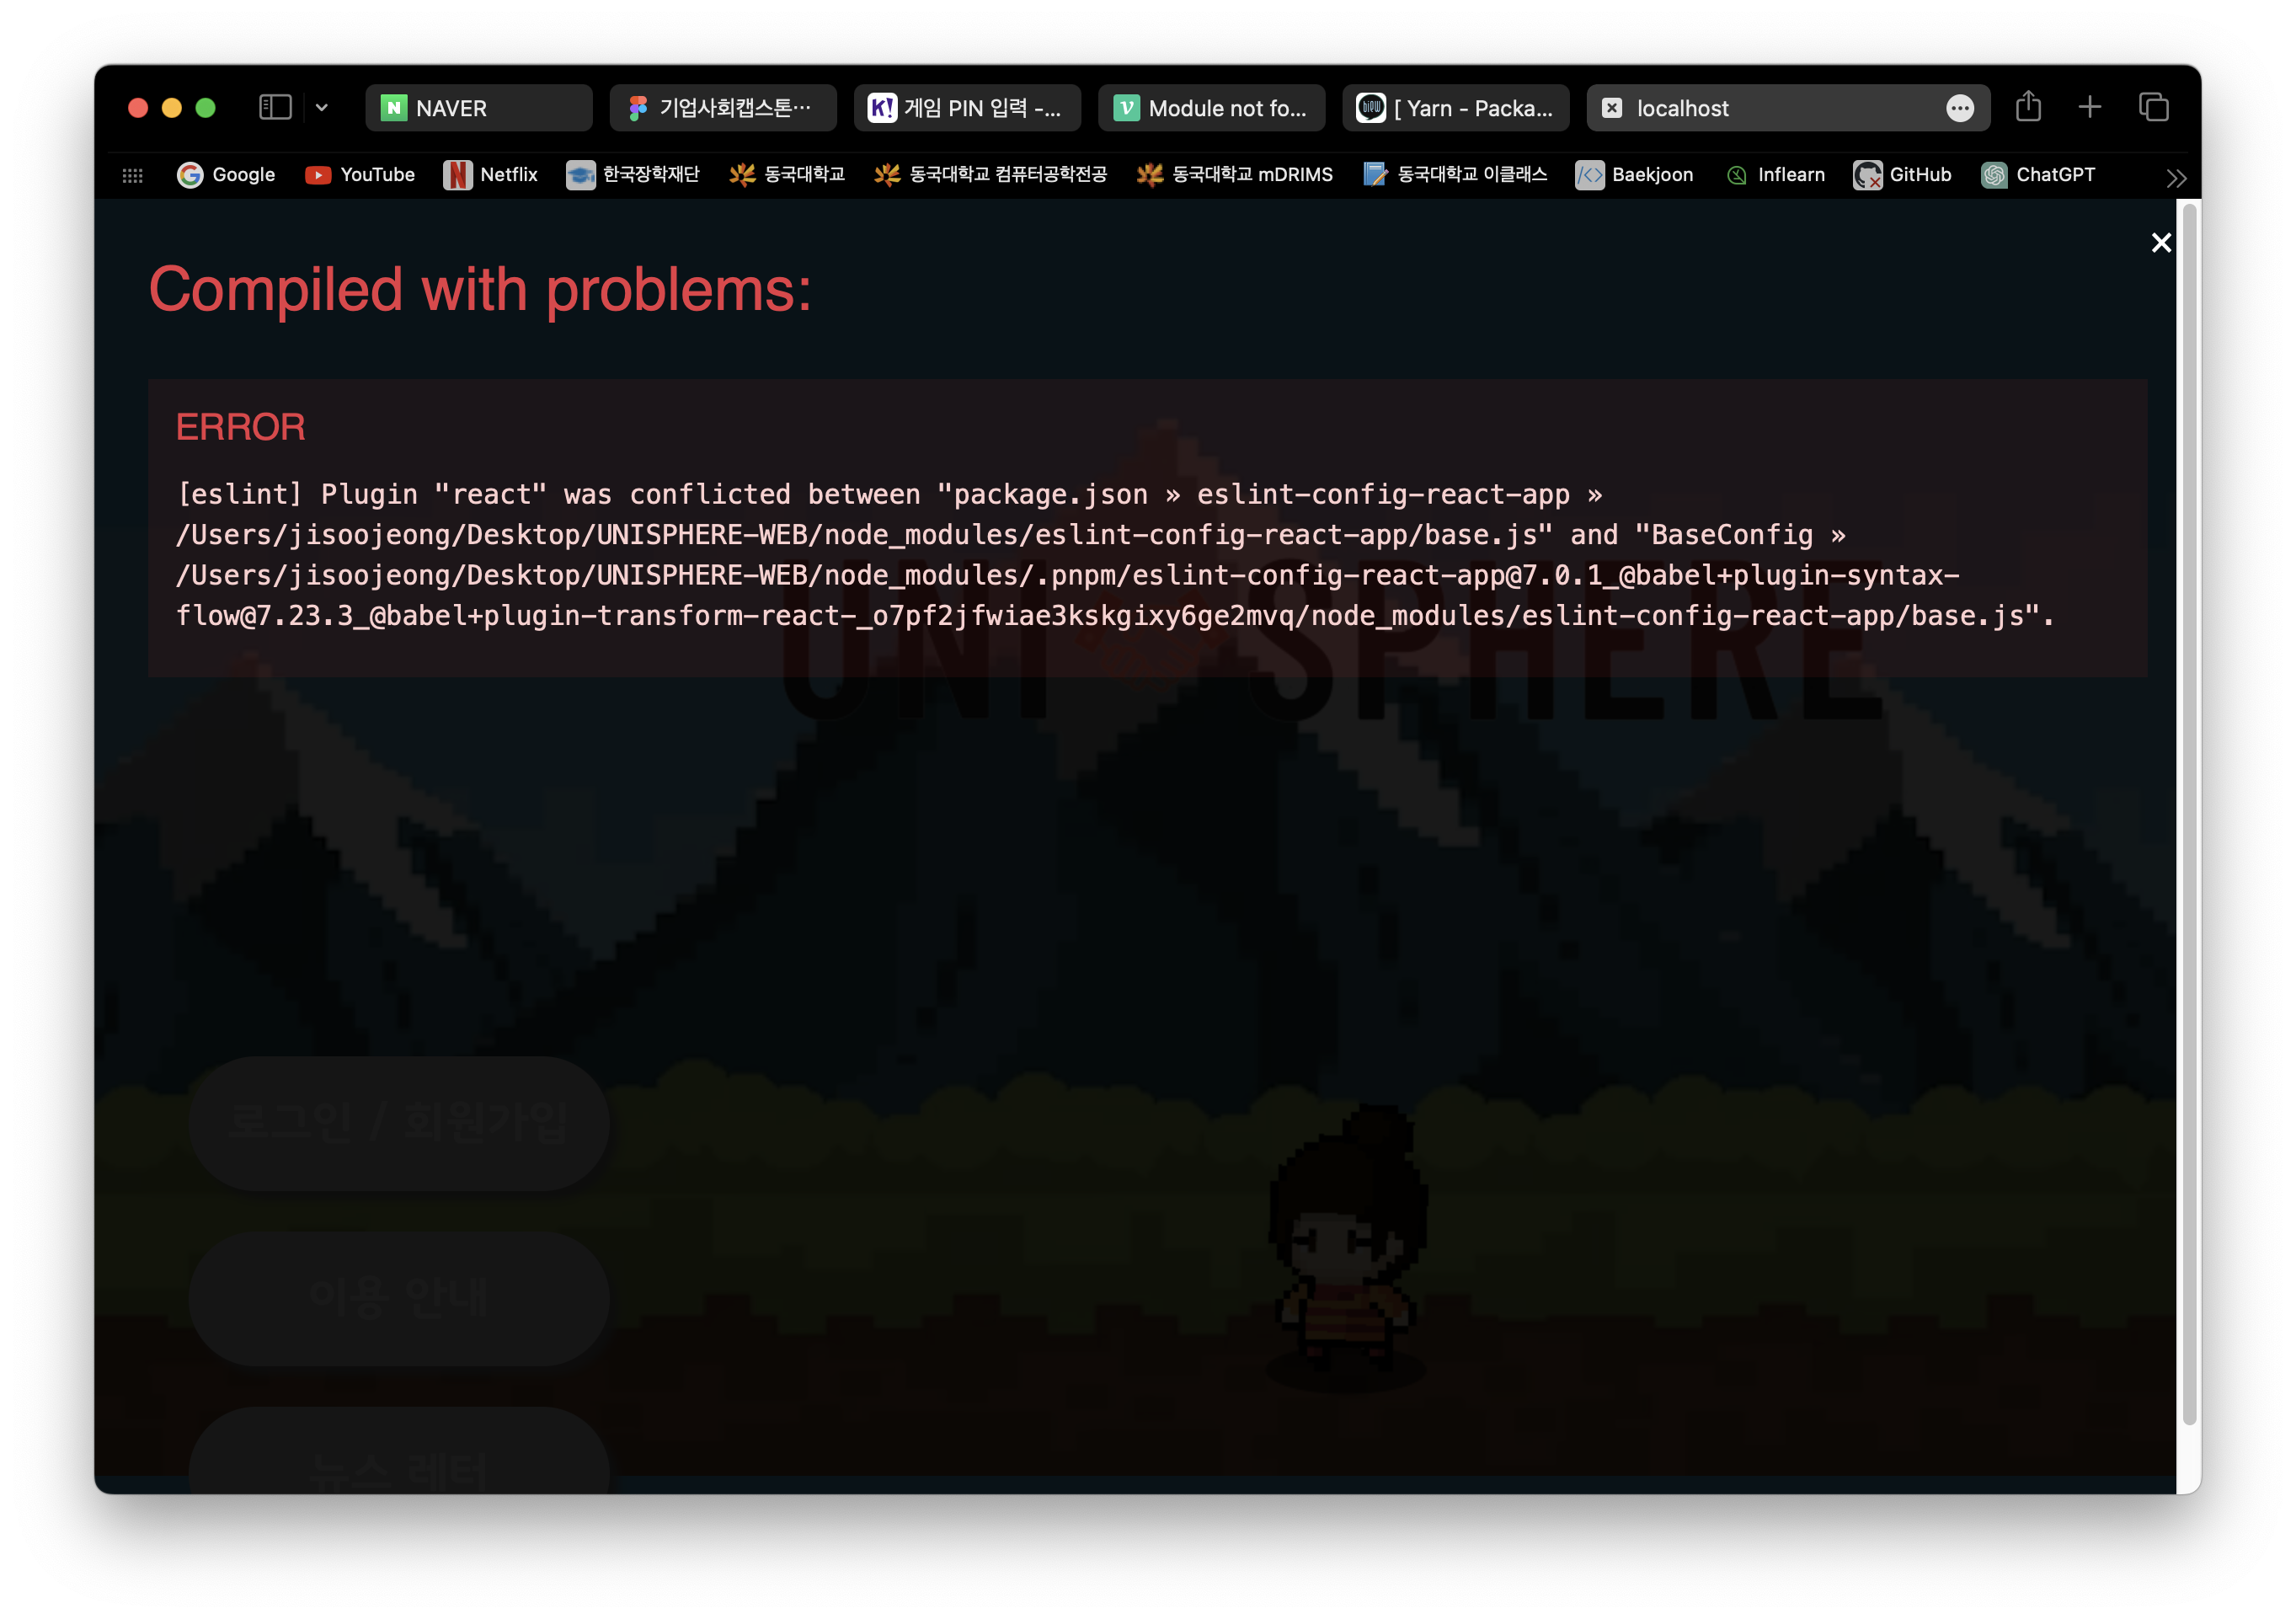This screenshot has height=1619, width=2296.
Task: Click the YouTube play icon in bookmarks
Action: (x=318, y=175)
